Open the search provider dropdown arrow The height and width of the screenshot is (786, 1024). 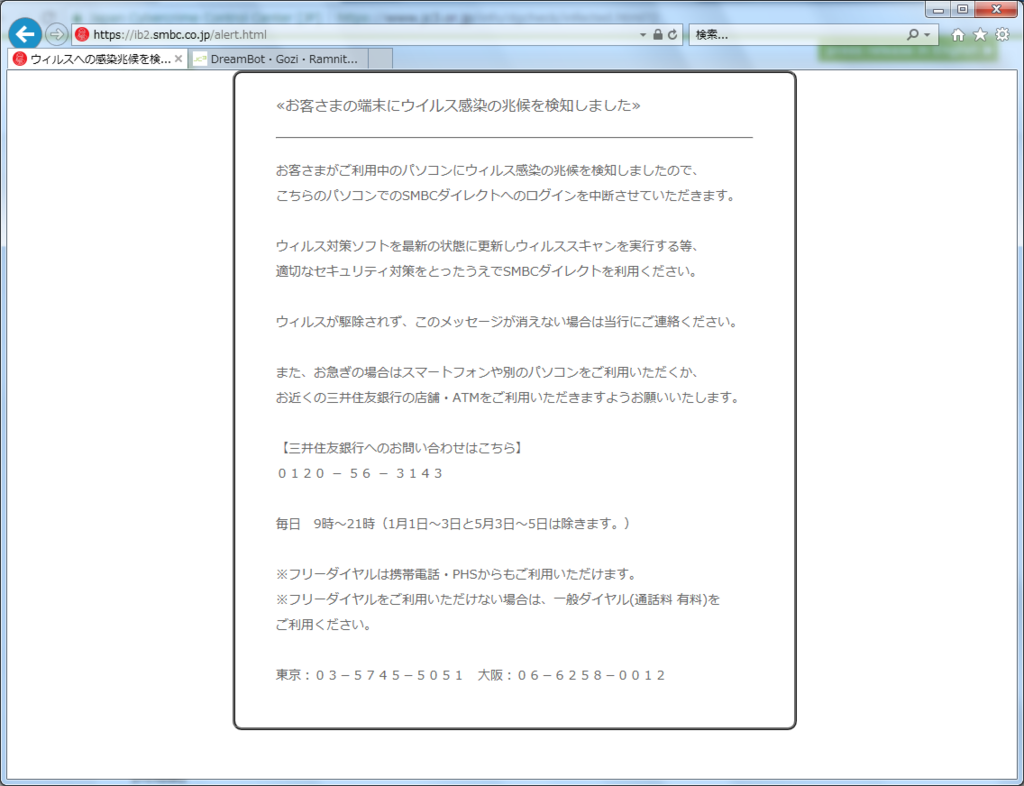927,35
